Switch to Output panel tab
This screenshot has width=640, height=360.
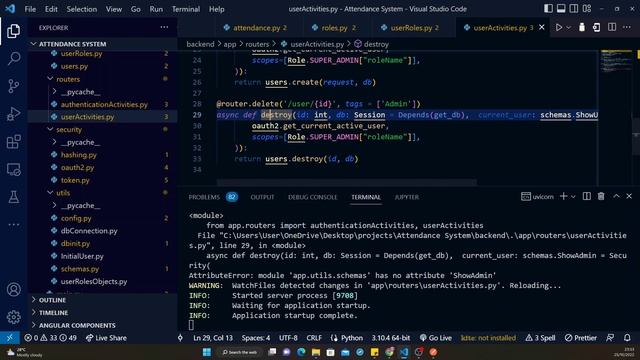click(262, 197)
